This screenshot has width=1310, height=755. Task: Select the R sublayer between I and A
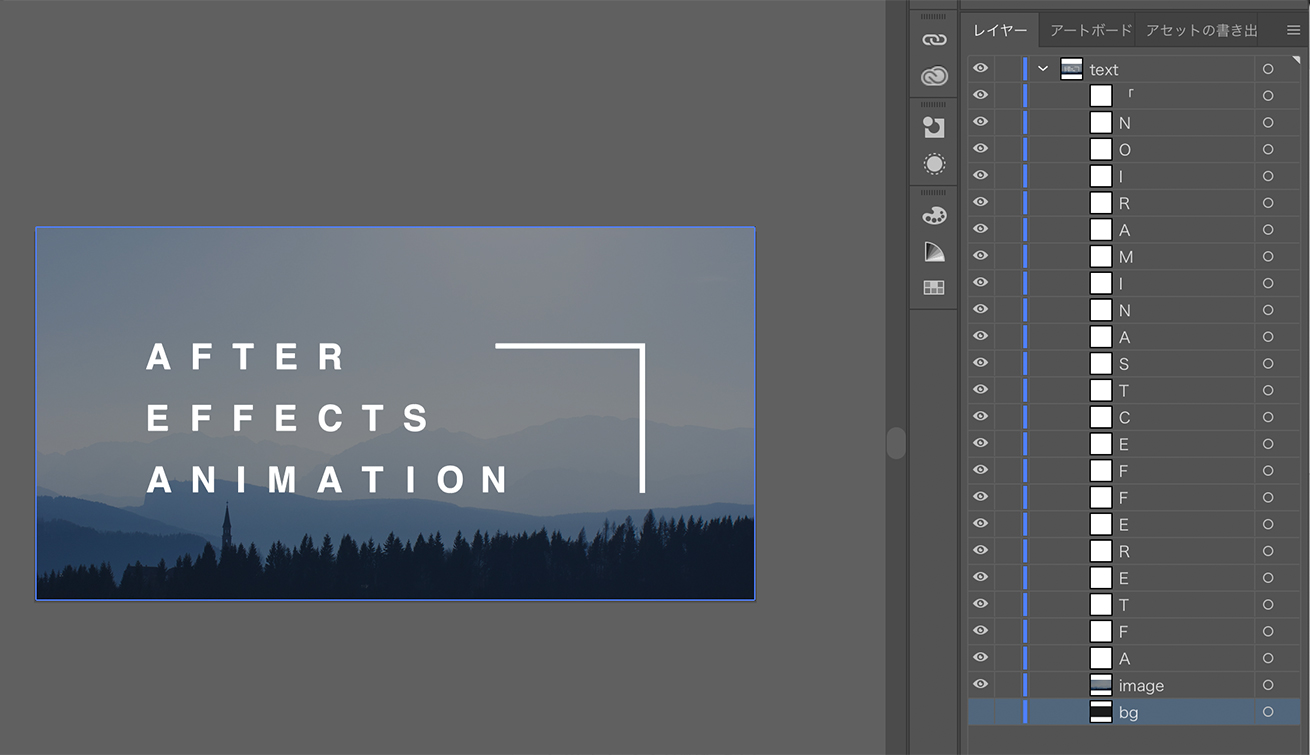(1124, 203)
